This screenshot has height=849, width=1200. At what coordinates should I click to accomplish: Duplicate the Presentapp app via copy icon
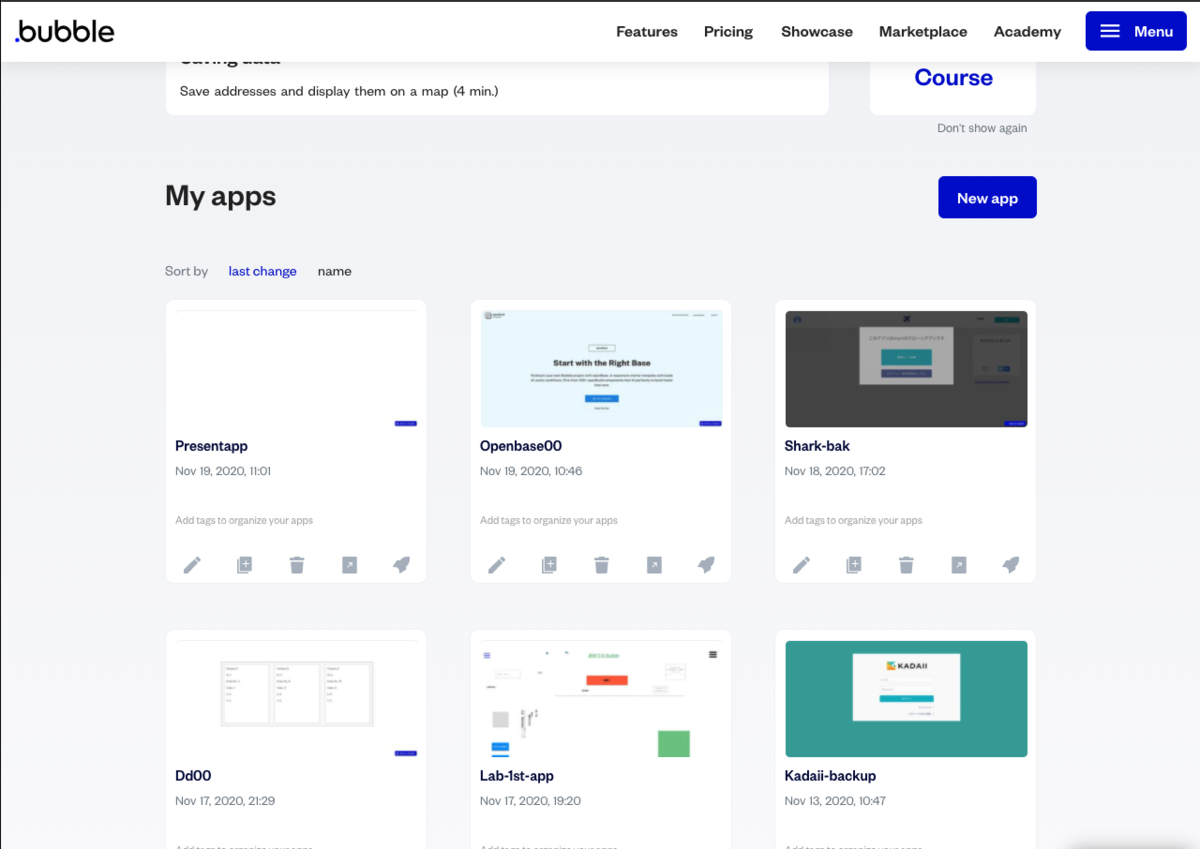click(244, 565)
